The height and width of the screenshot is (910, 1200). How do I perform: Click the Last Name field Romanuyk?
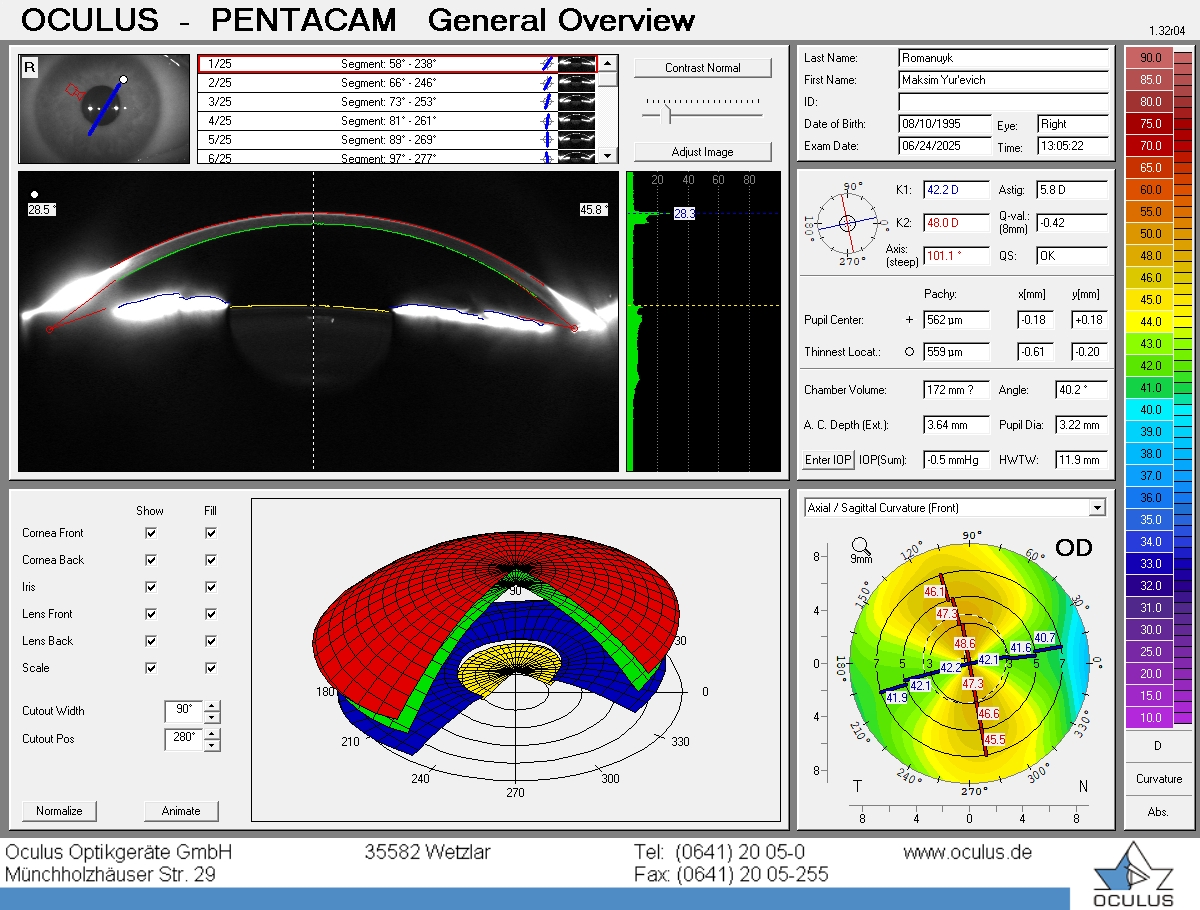[1003, 58]
